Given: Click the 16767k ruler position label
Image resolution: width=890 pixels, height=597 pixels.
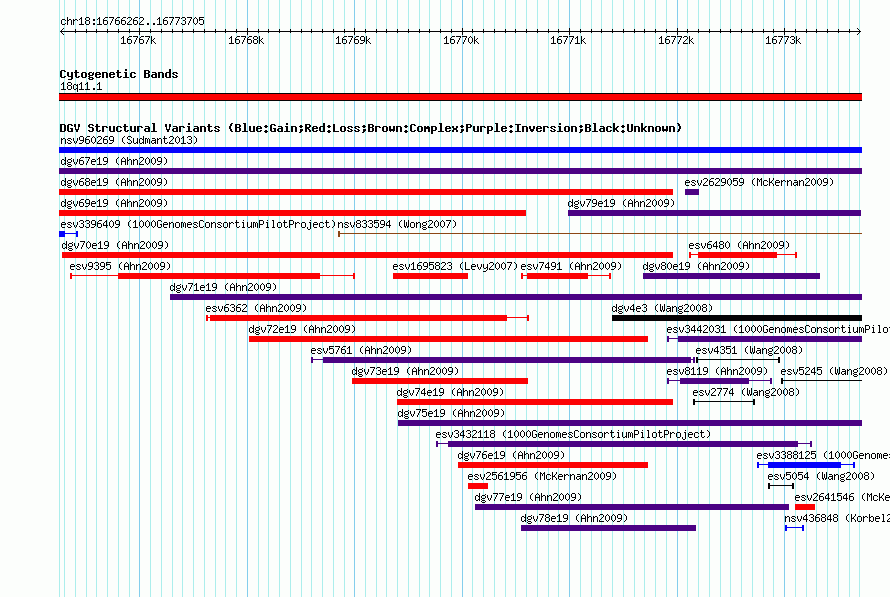Looking at the screenshot, I should pos(138,40).
